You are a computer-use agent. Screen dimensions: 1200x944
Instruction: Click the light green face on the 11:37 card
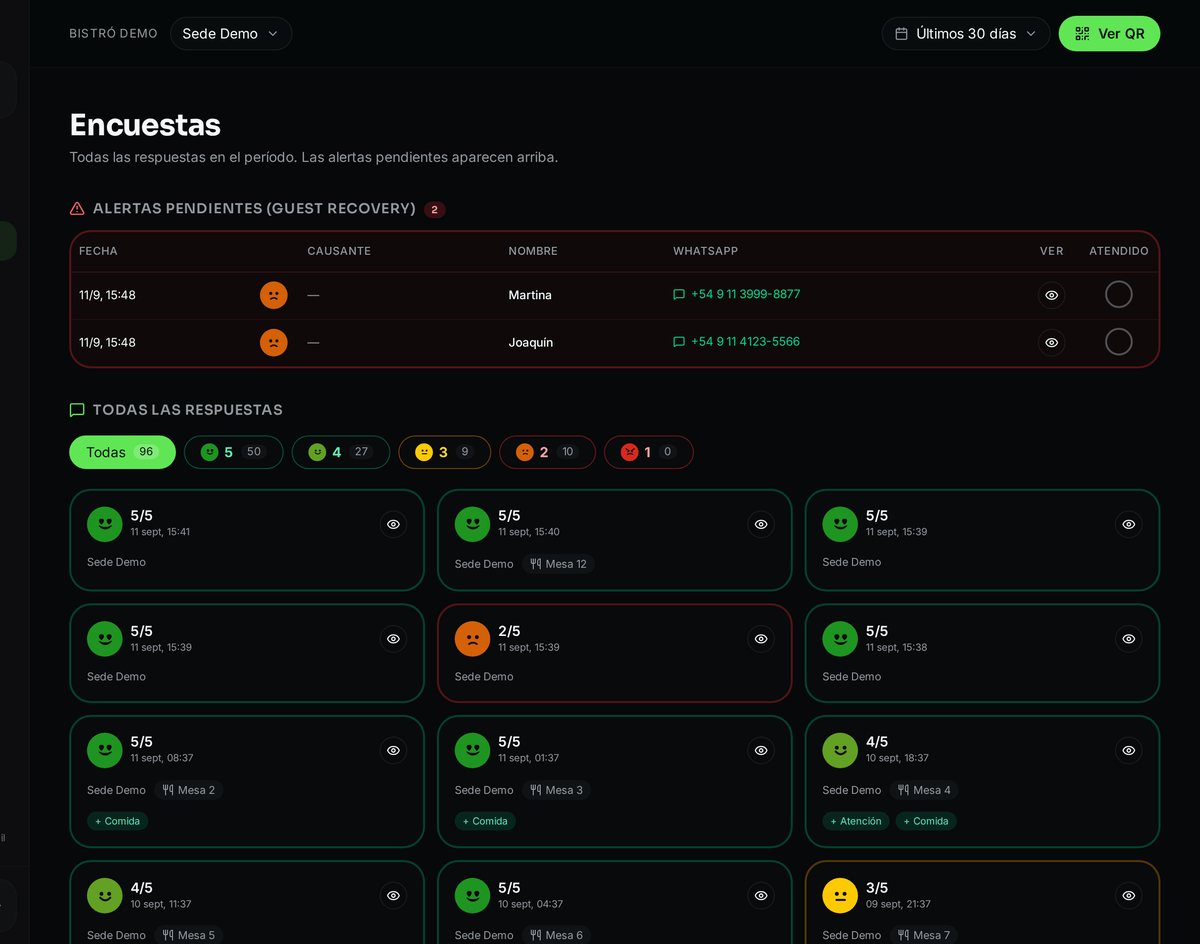[105, 896]
